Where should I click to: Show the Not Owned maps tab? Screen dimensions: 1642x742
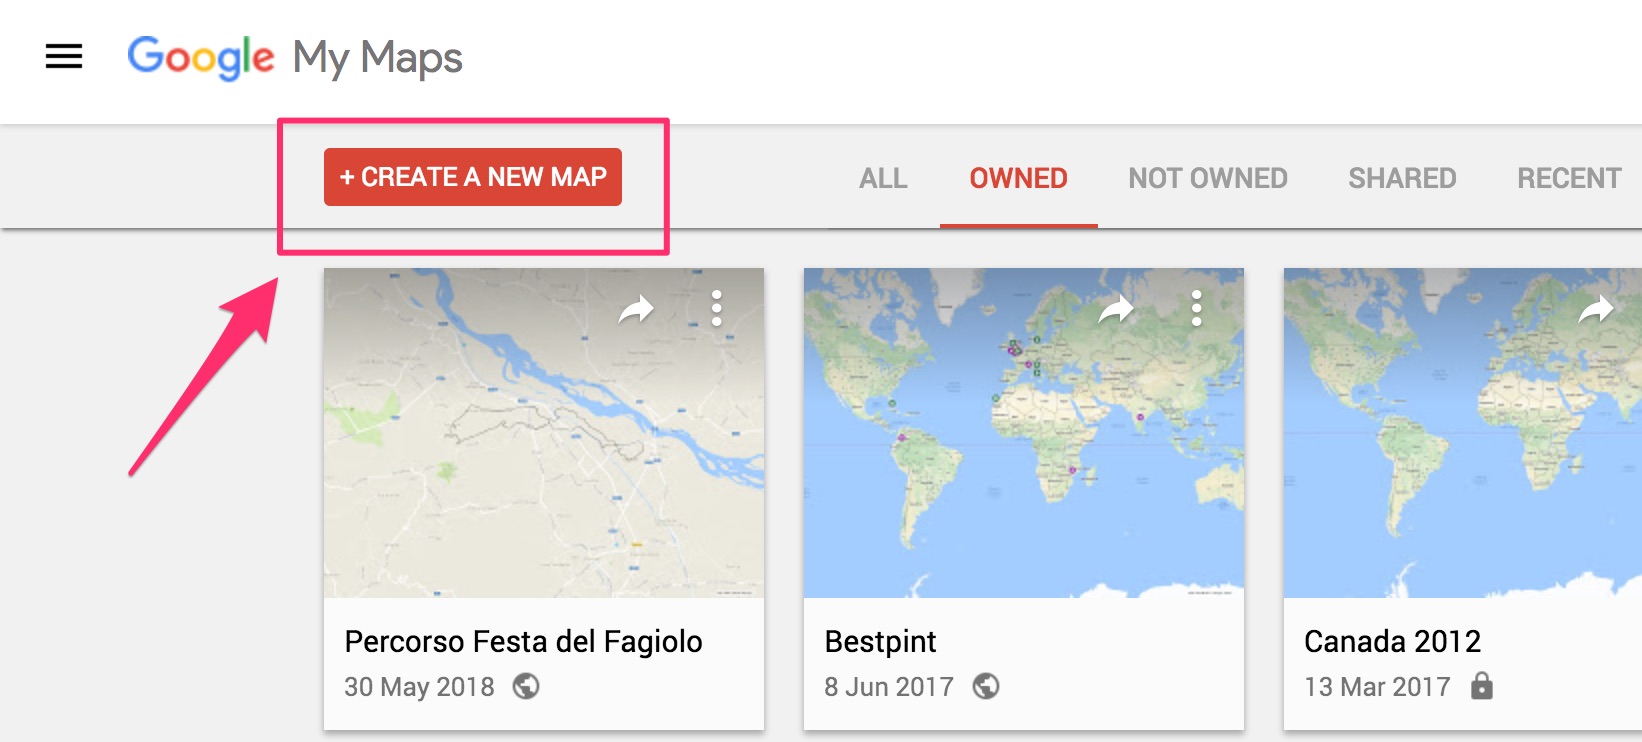[x=1208, y=178]
